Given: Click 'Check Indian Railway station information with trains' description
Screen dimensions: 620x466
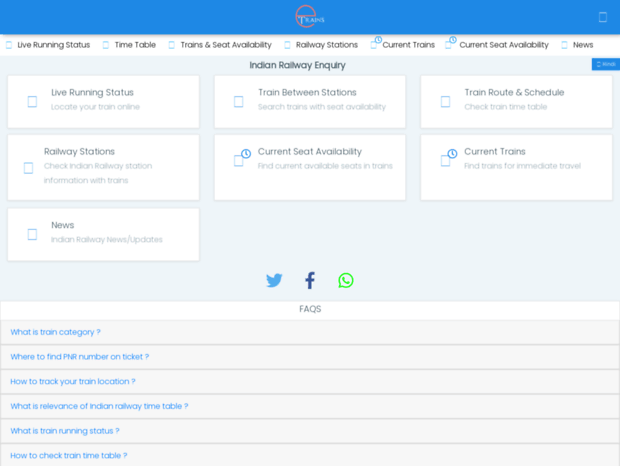Looking at the screenshot, I should (x=98, y=173).
